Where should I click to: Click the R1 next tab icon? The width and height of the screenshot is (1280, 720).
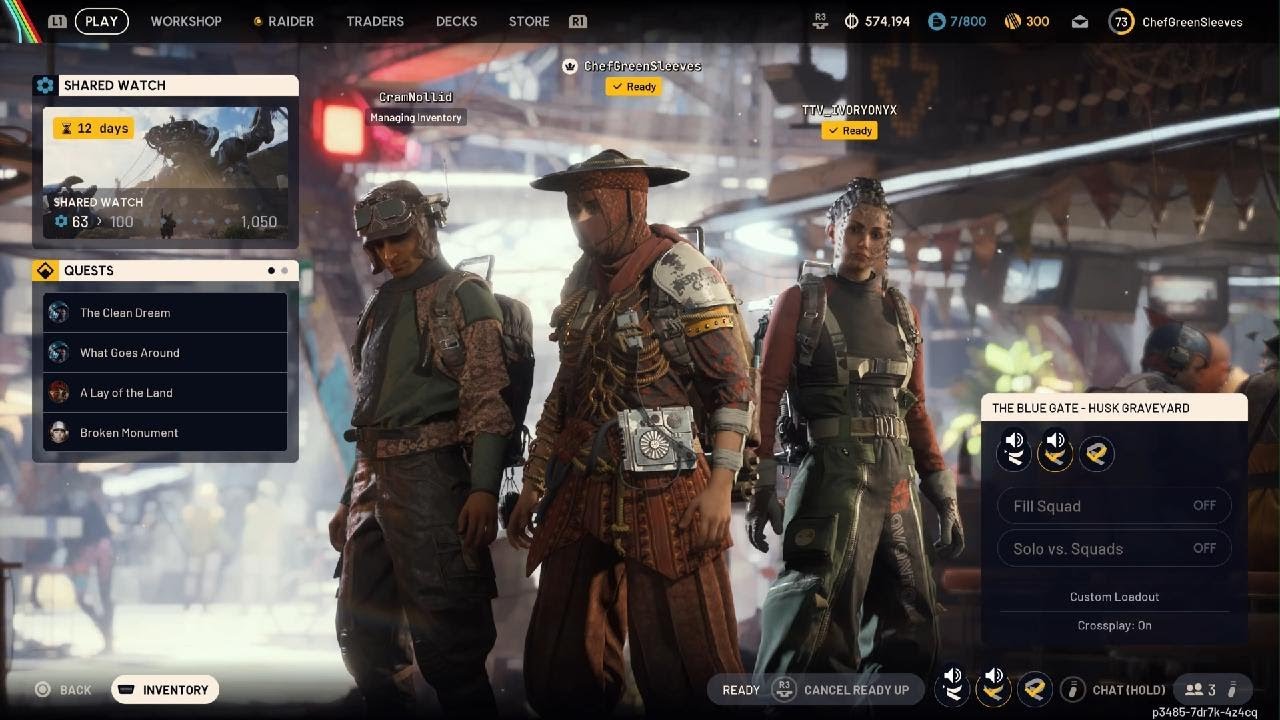[x=577, y=21]
